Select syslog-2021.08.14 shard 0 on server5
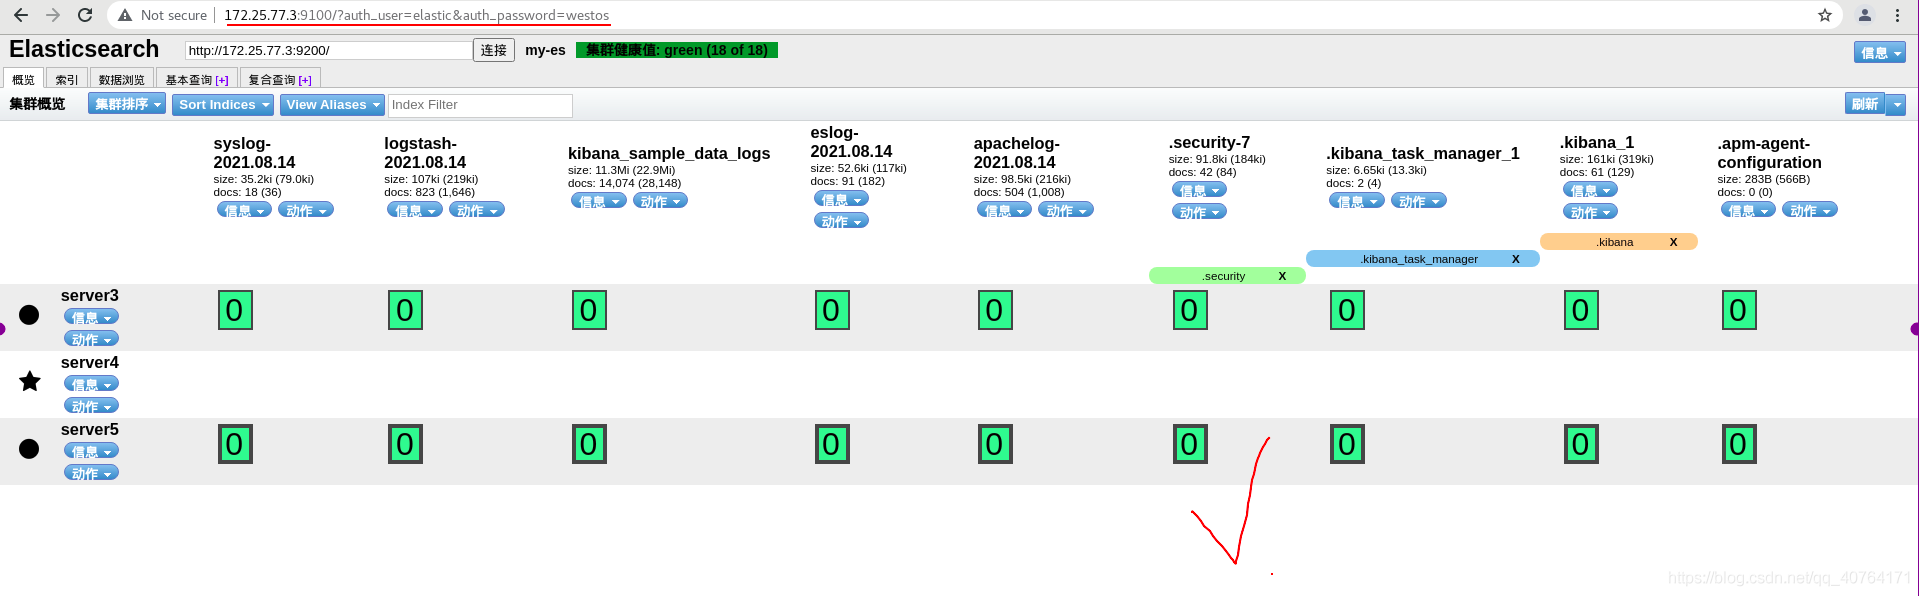 pos(235,444)
